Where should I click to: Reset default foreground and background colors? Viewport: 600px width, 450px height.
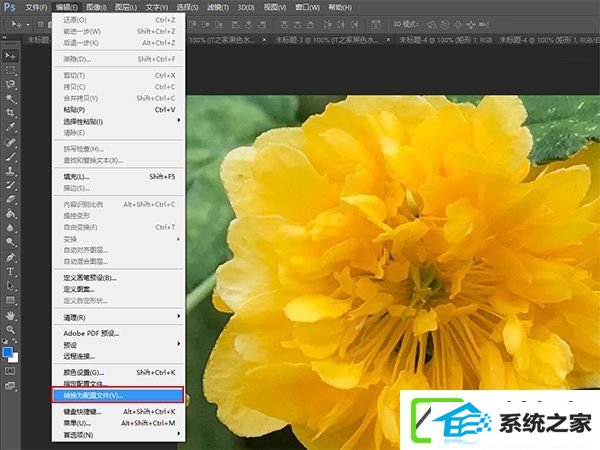[5, 341]
